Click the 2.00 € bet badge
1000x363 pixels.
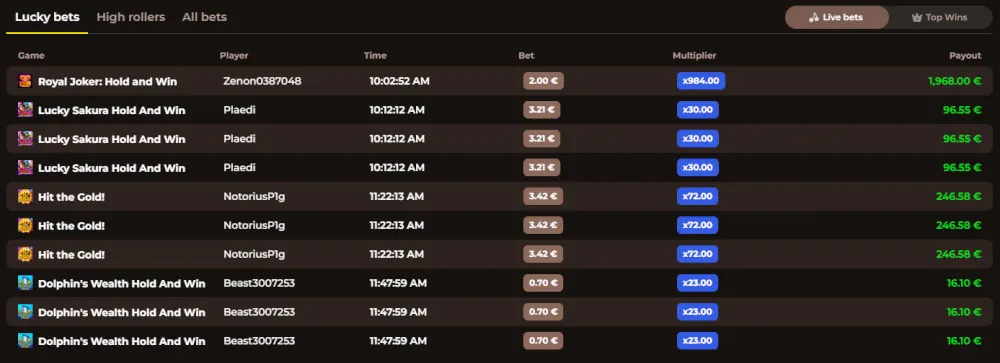pyautogui.click(x=543, y=81)
